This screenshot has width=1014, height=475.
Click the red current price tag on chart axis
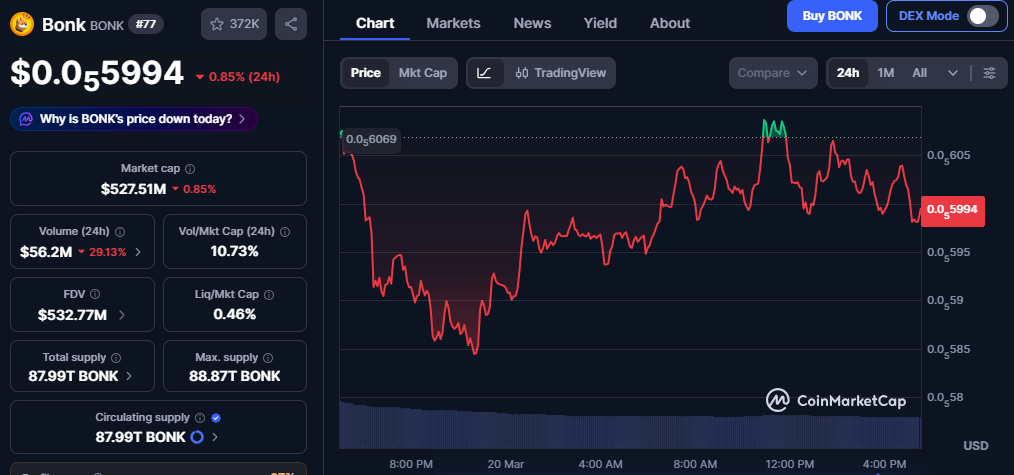(x=953, y=211)
